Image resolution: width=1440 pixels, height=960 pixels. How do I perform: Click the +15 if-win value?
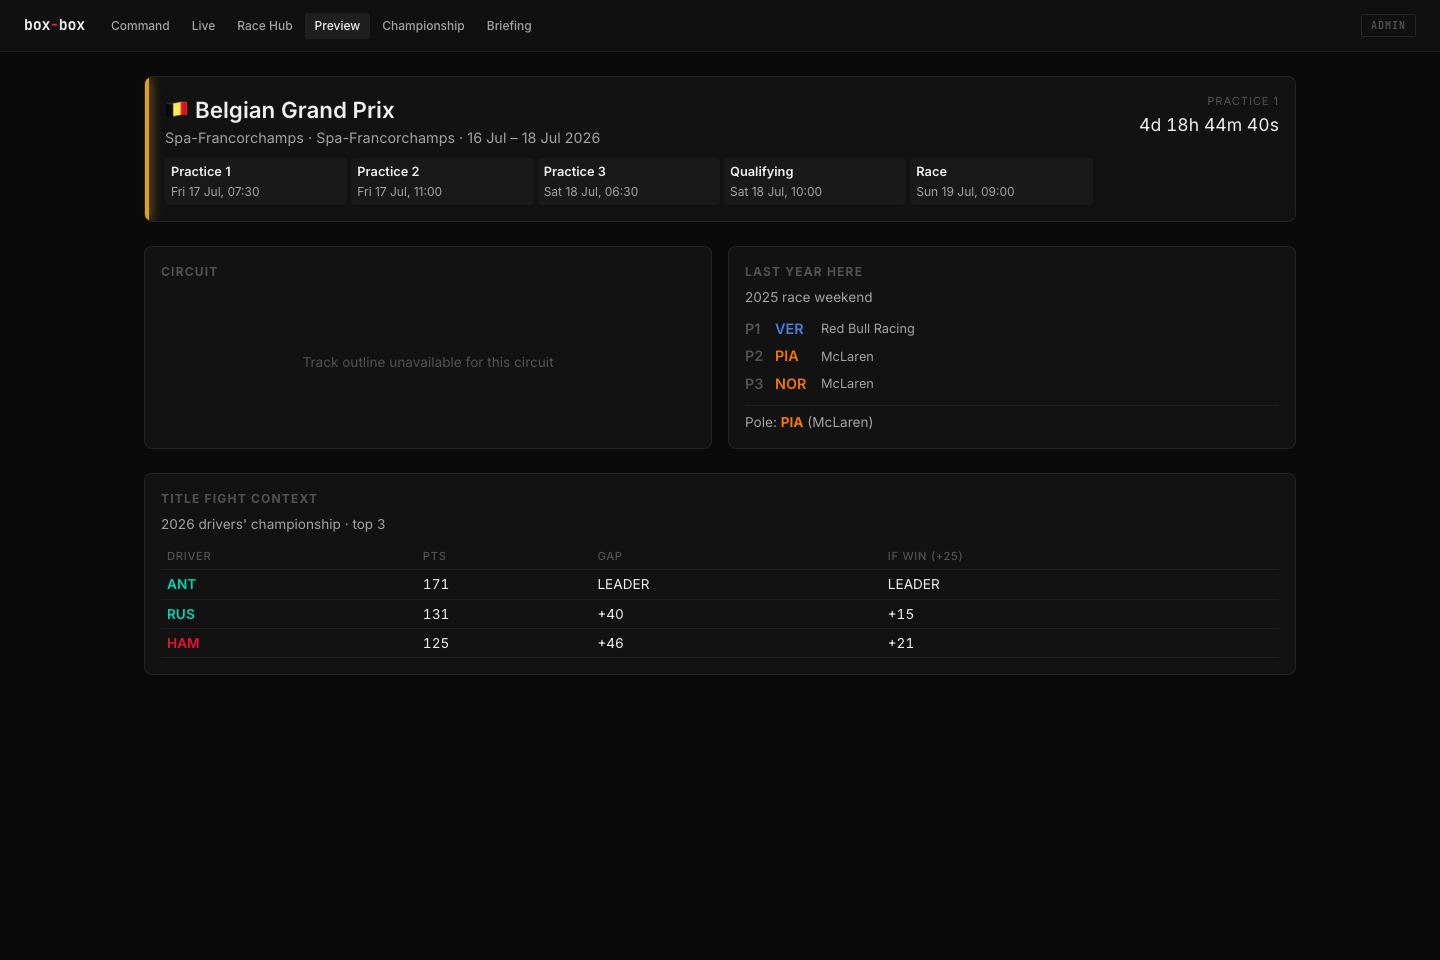pos(901,614)
